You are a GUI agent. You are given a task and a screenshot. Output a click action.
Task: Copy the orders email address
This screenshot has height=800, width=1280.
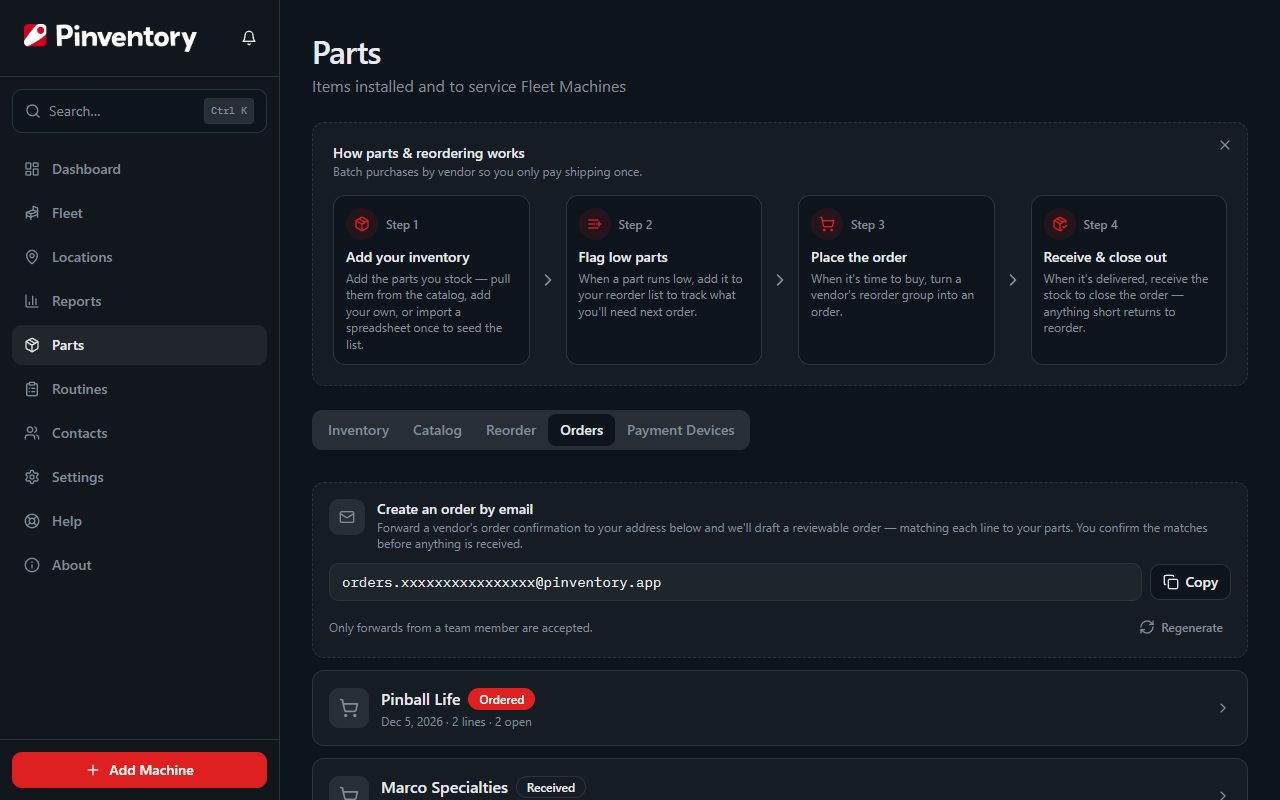click(1190, 582)
